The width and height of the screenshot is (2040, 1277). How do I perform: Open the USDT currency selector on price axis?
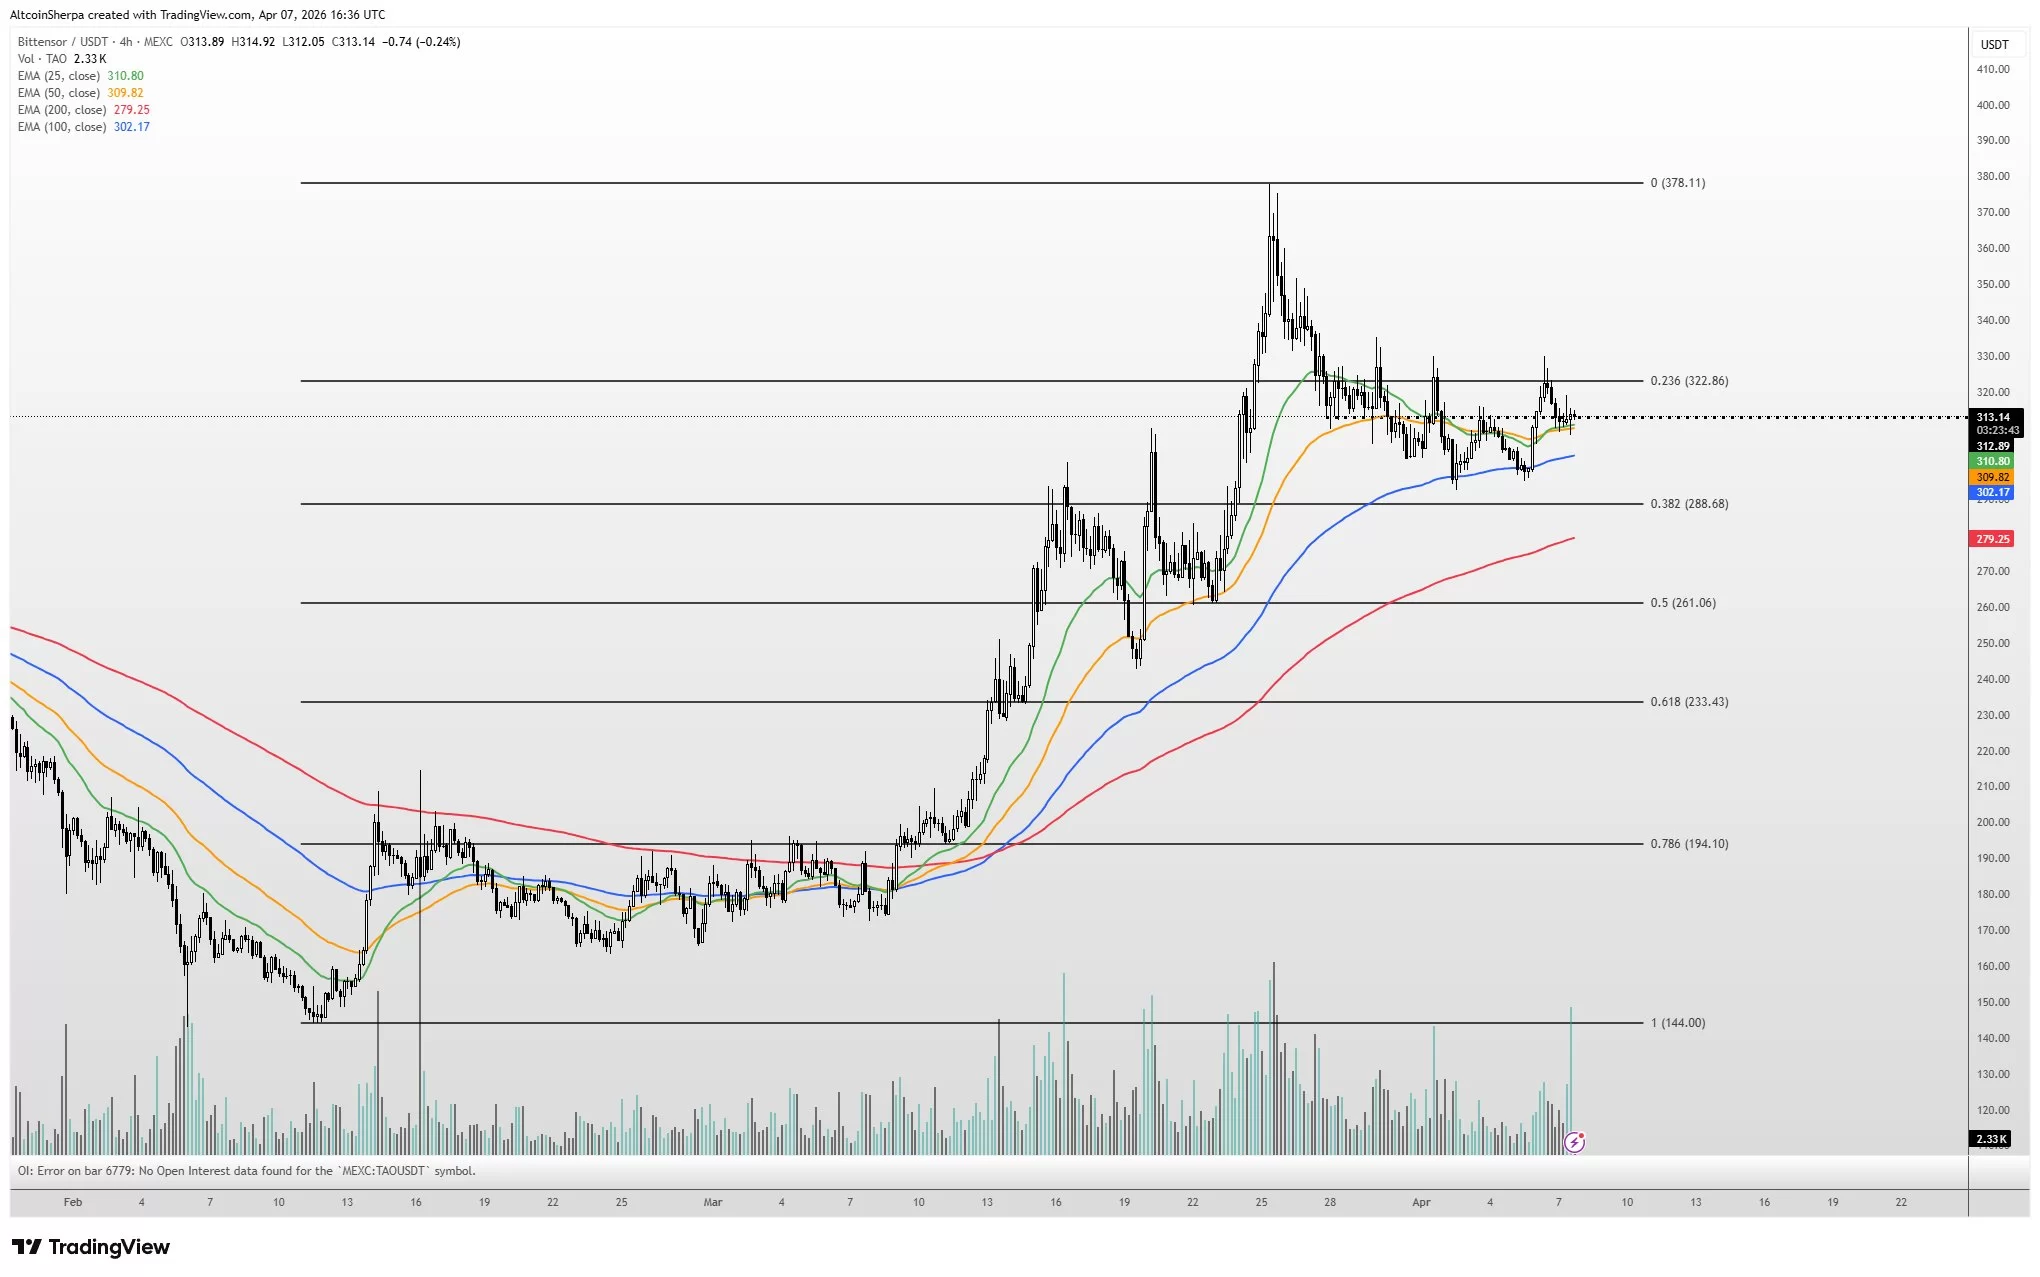pos(1994,44)
